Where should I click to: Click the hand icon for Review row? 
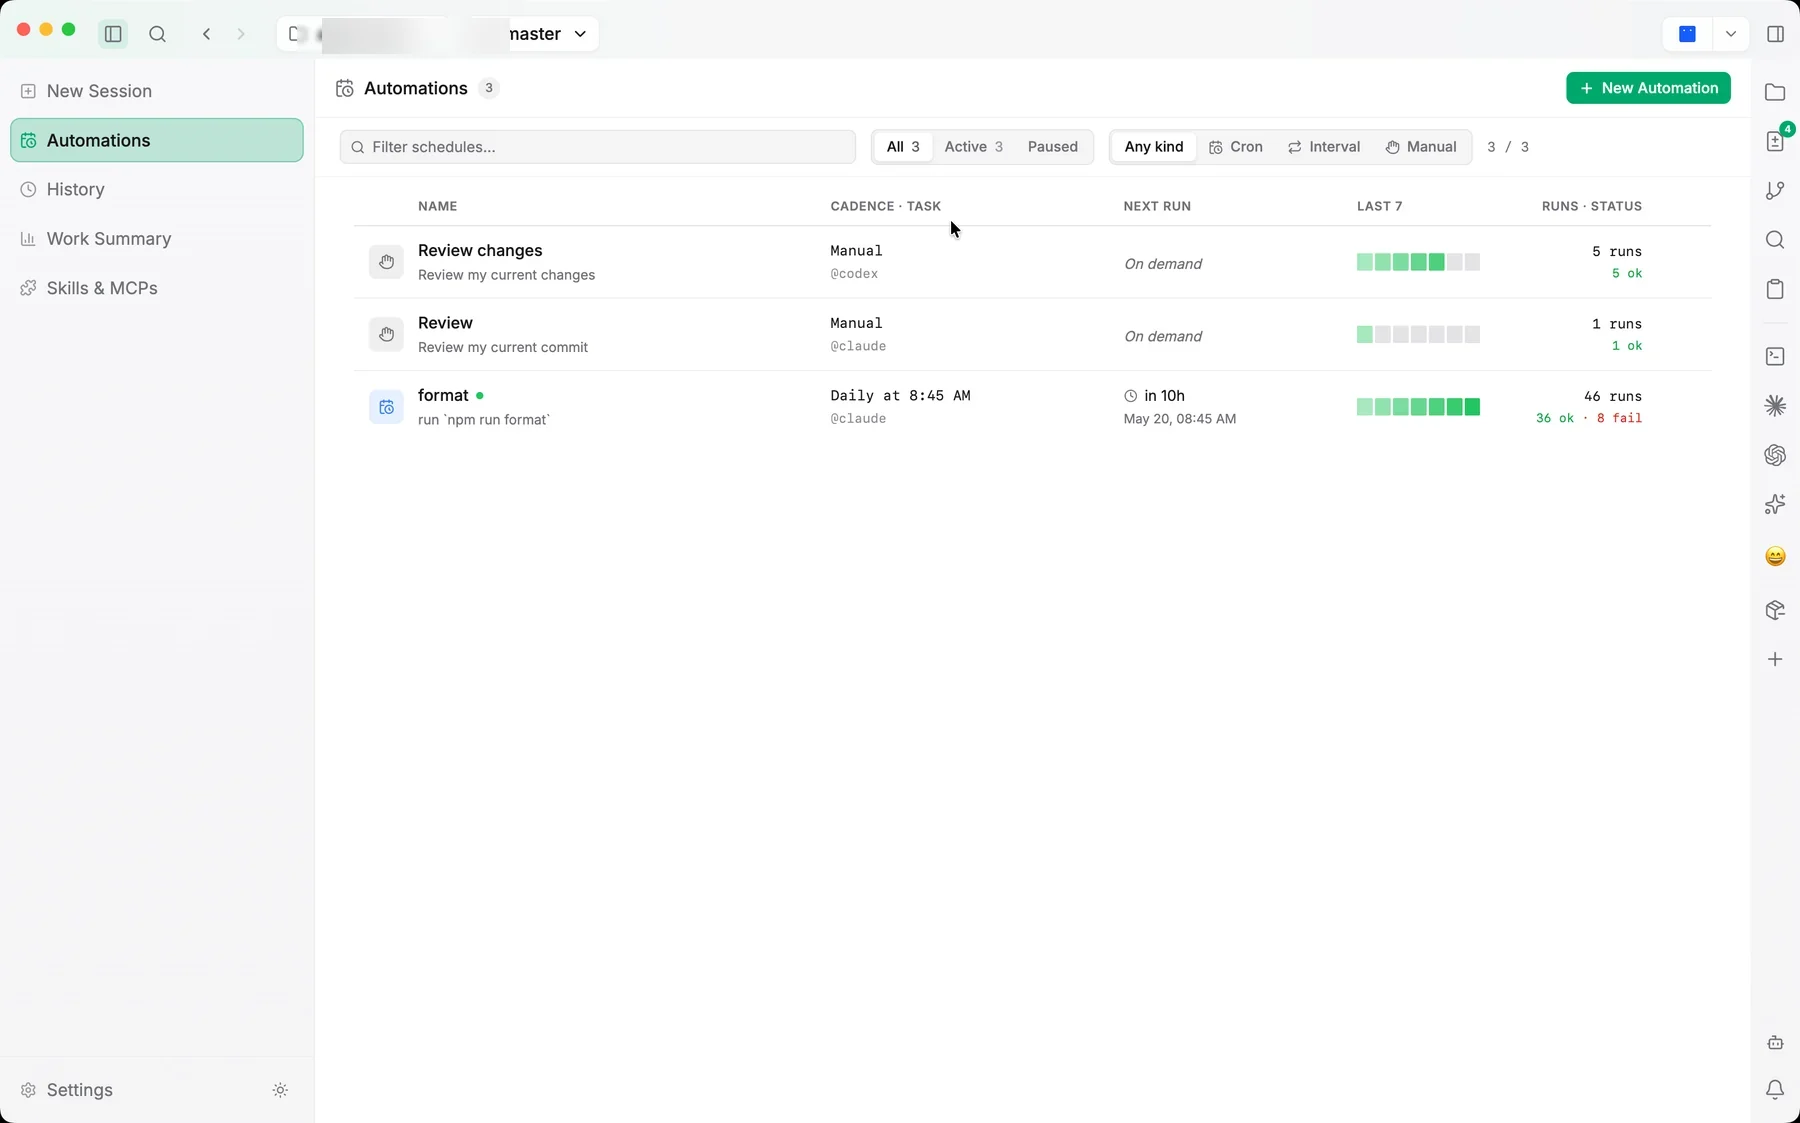click(386, 334)
